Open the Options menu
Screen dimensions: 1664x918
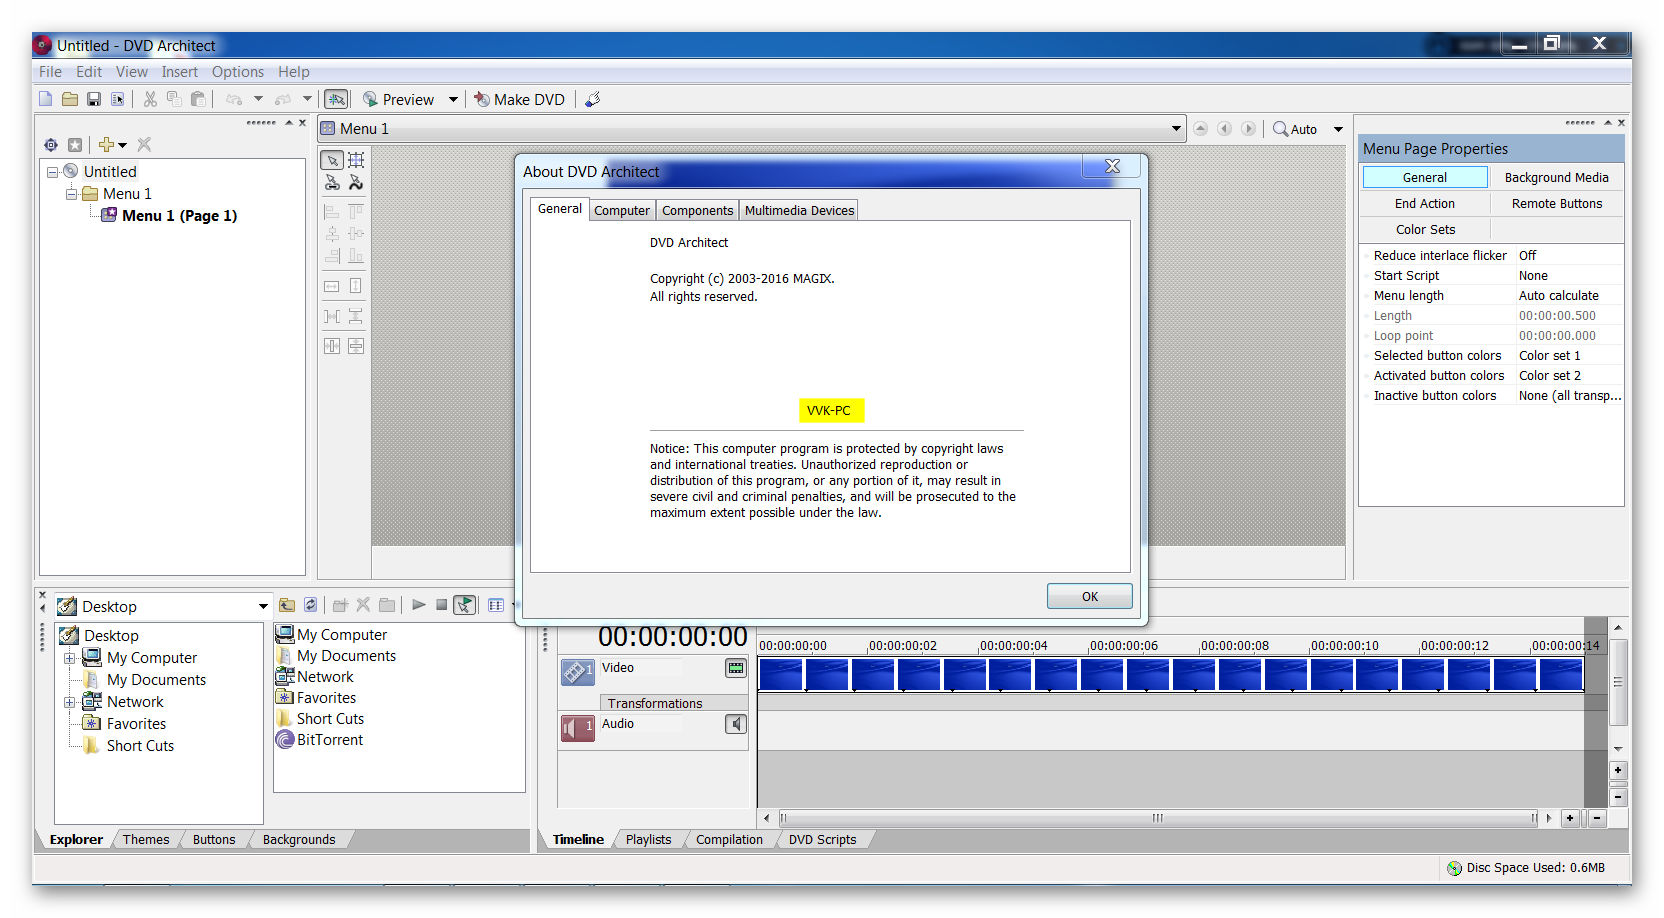pos(238,72)
